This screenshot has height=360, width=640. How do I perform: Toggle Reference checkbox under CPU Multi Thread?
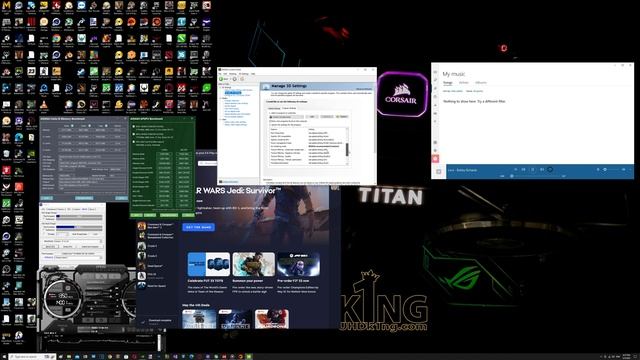[44, 230]
